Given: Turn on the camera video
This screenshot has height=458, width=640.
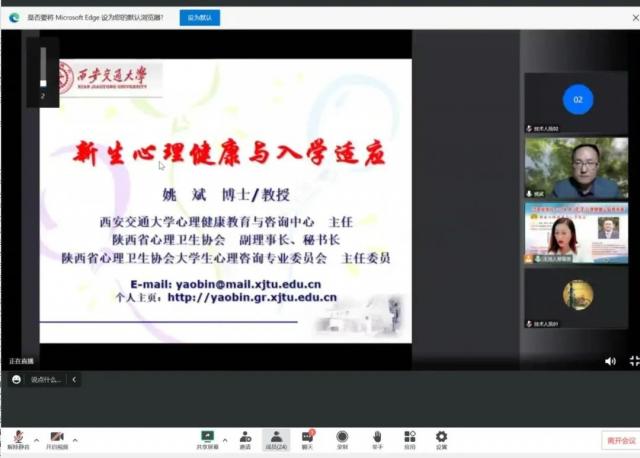Looking at the screenshot, I should pyautogui.click(x=57, y=438).
